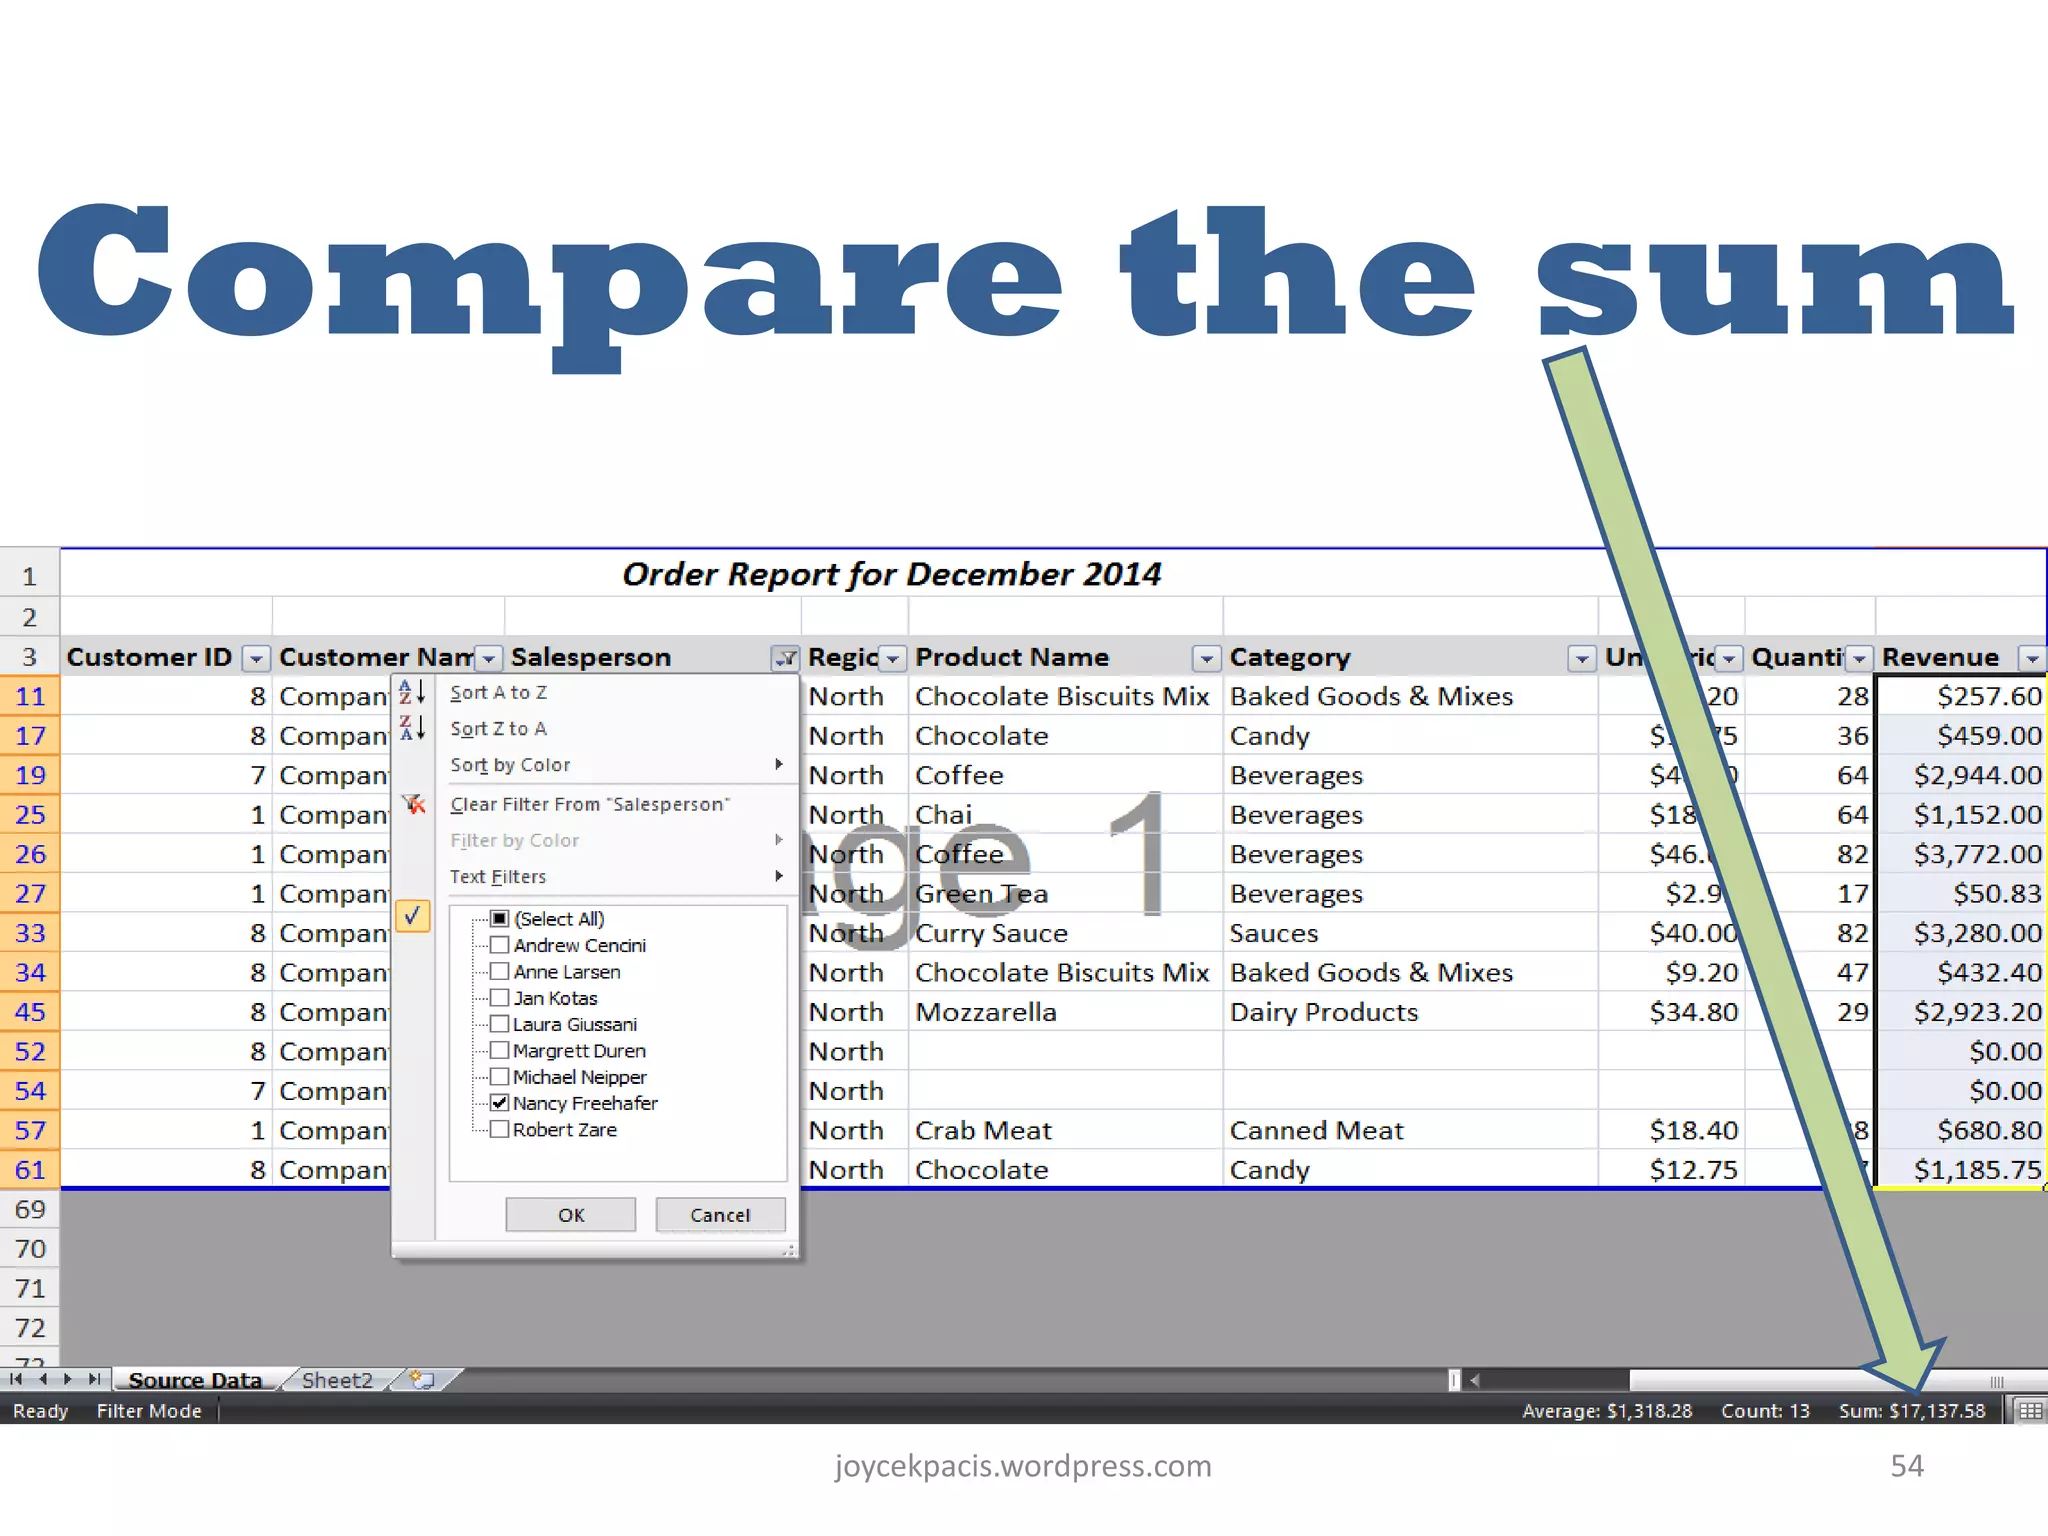Click the Clear Filter funnel icon
2048x1536 pixels.
[413, 804]
